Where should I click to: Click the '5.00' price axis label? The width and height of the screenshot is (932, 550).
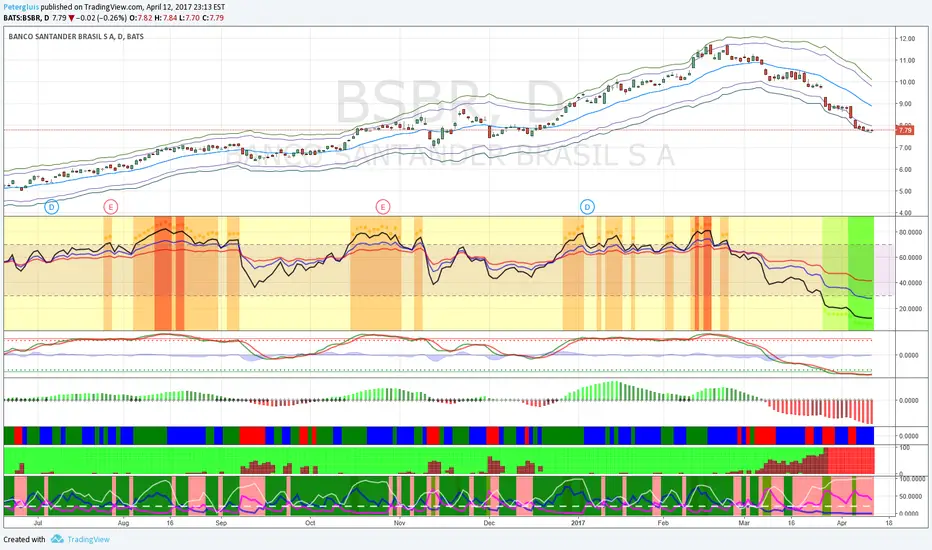(x=905, y=191)
